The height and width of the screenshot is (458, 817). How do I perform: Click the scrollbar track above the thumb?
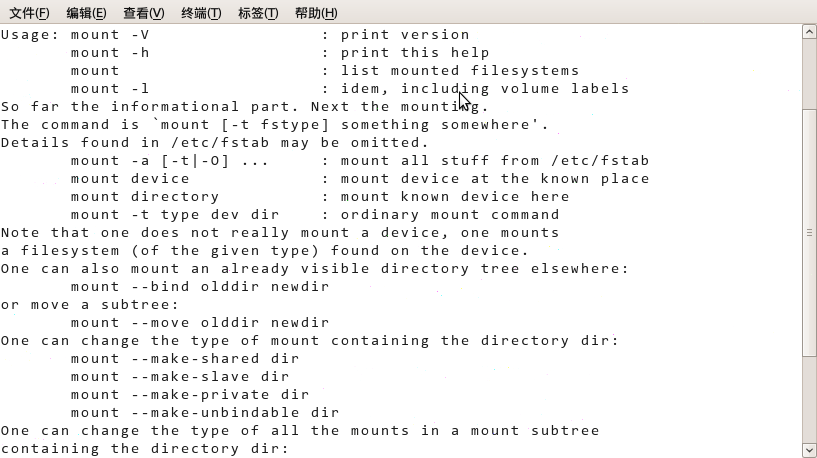coord(809,74)
